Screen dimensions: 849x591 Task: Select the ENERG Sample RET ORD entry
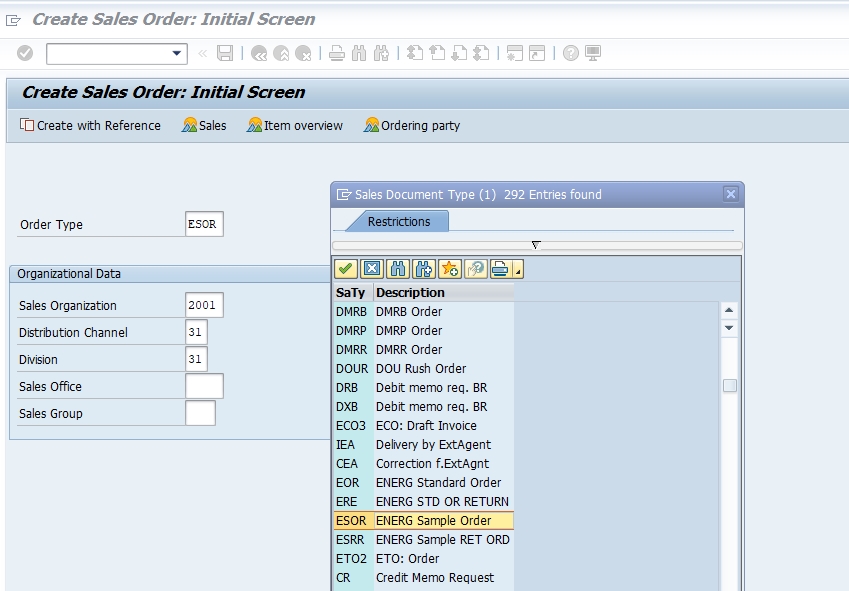[423, 540]
